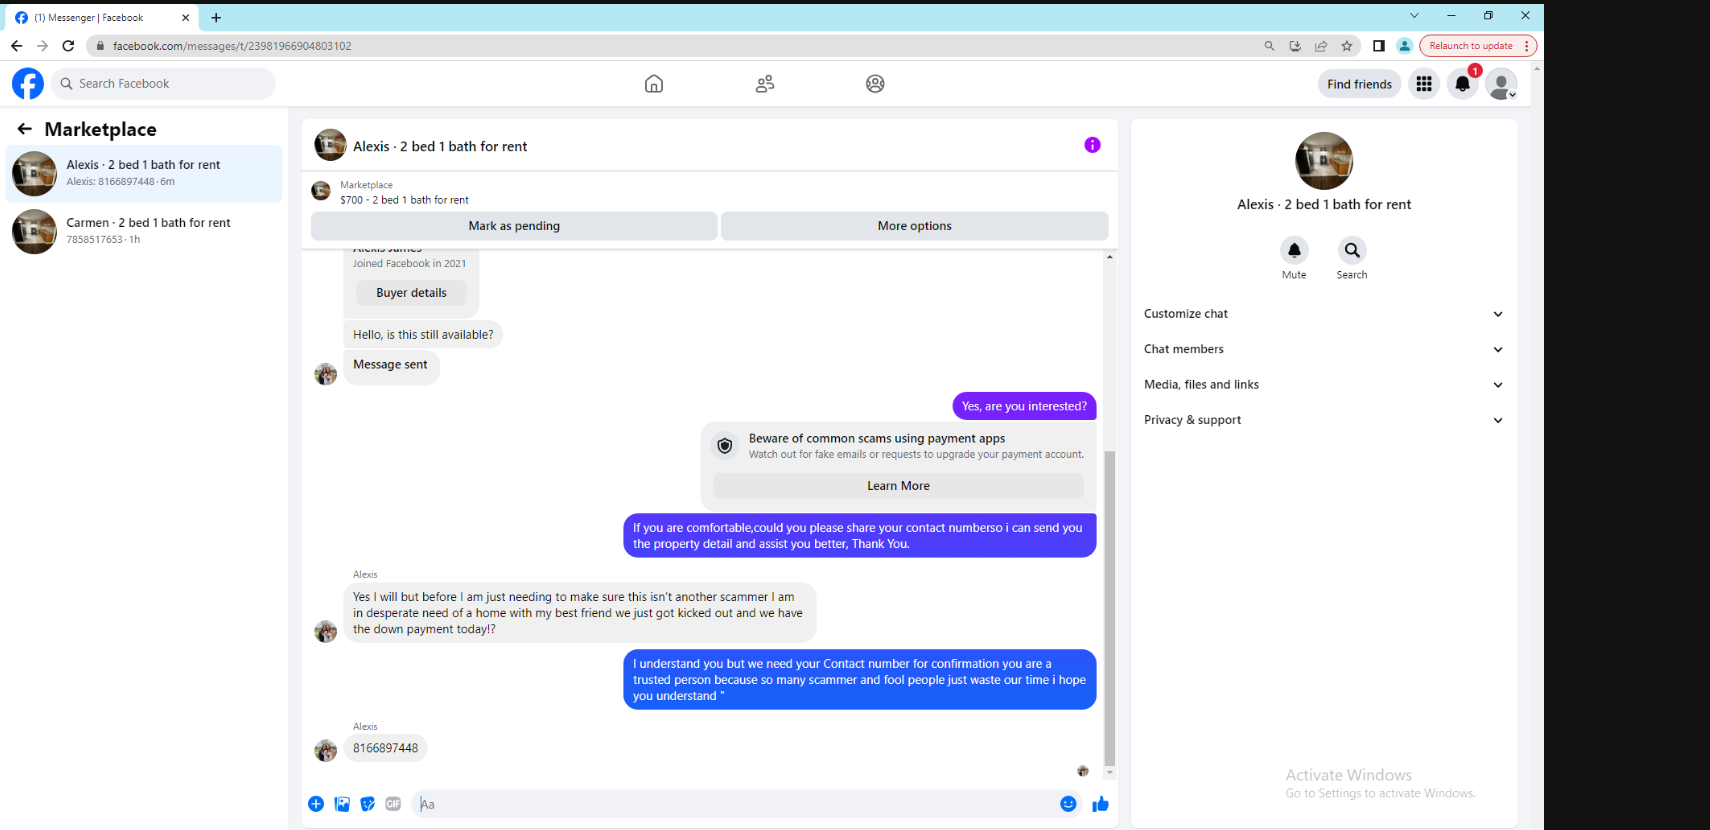This screenshot has width=1710, height=830.
Task: Navigate back in the browser
Action: tap(16, 46)
